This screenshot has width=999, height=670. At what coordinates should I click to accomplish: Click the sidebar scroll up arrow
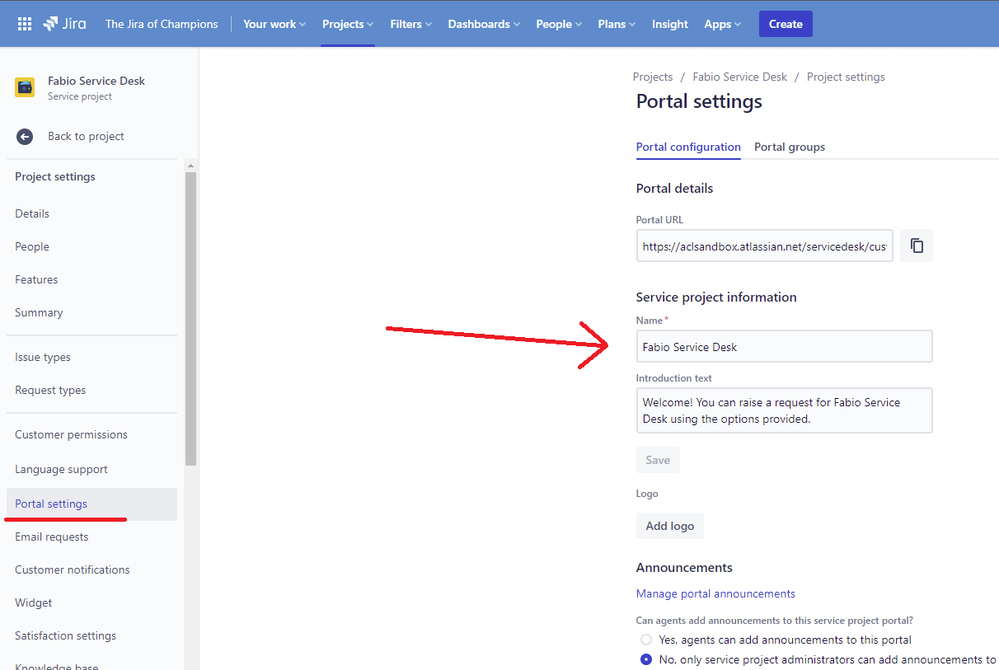[x=190, y=166]
